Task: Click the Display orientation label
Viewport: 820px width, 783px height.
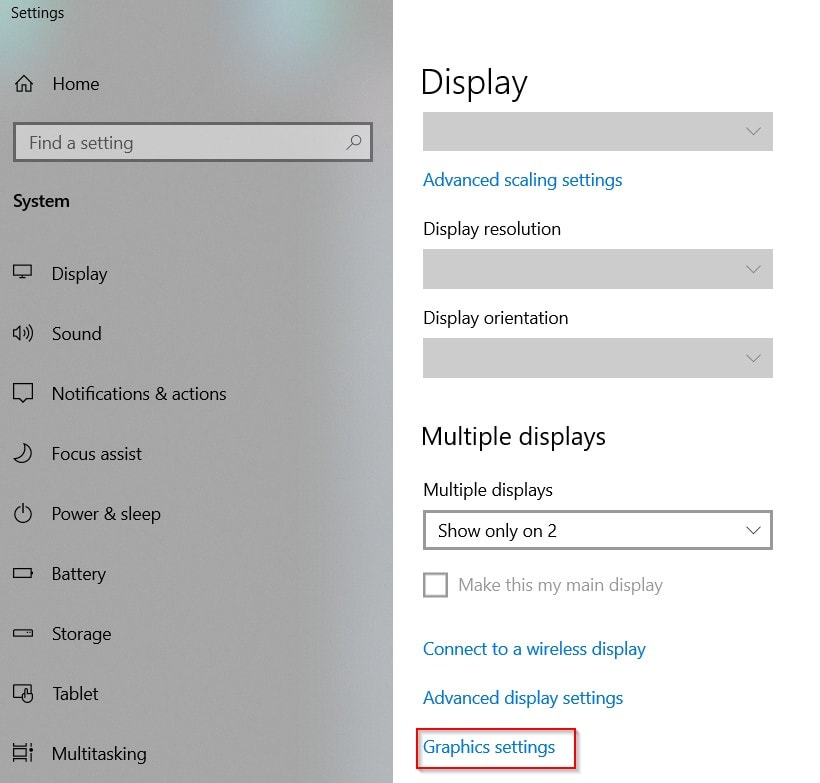Action: tap(495, 318)
